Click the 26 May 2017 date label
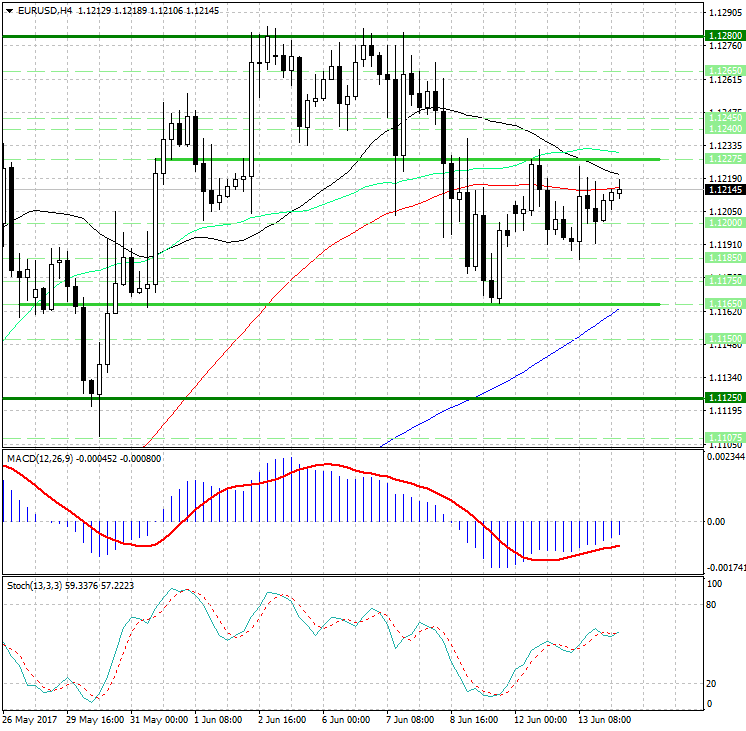This screenshot has height=731, width=746. [x=29, y=720]
